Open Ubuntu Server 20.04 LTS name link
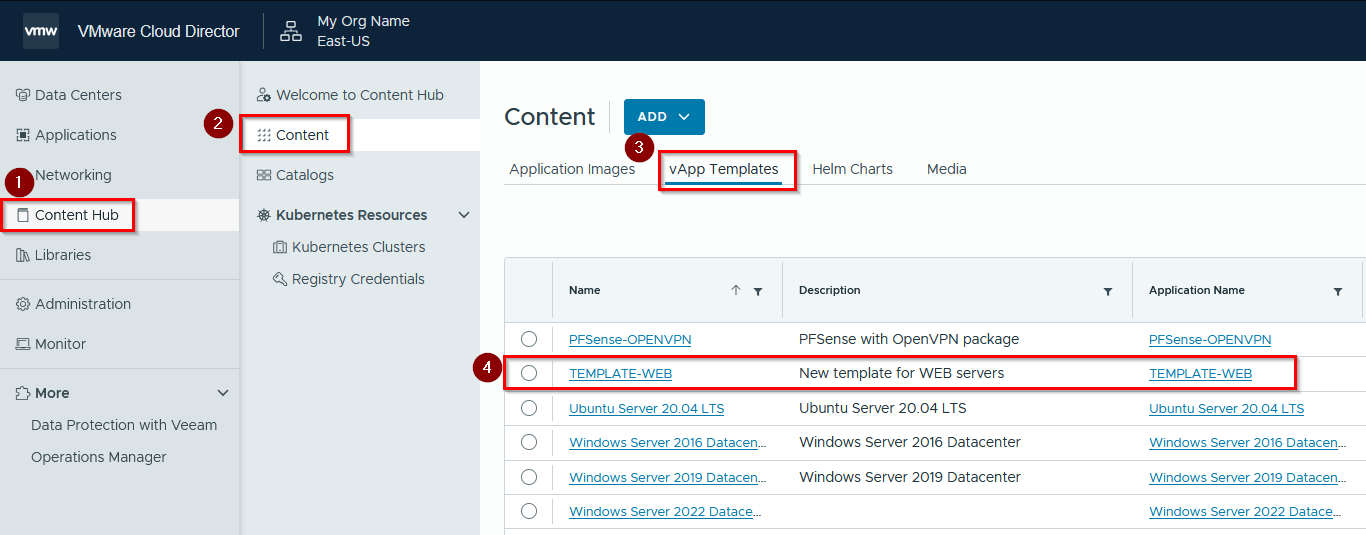 (x=646, y=408)
